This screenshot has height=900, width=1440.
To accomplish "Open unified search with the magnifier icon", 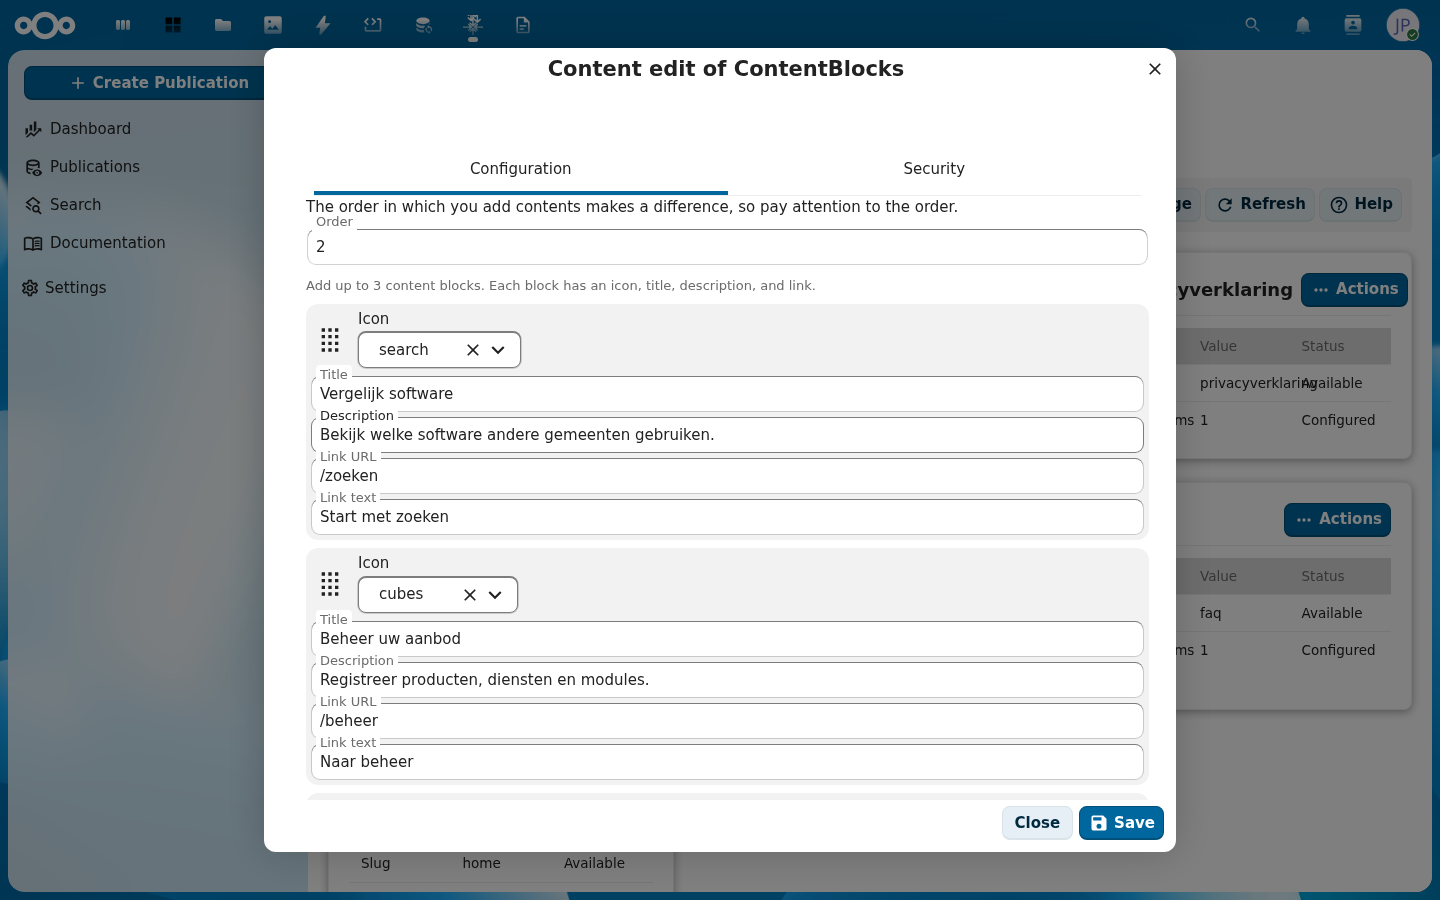I will point(1252,25).
